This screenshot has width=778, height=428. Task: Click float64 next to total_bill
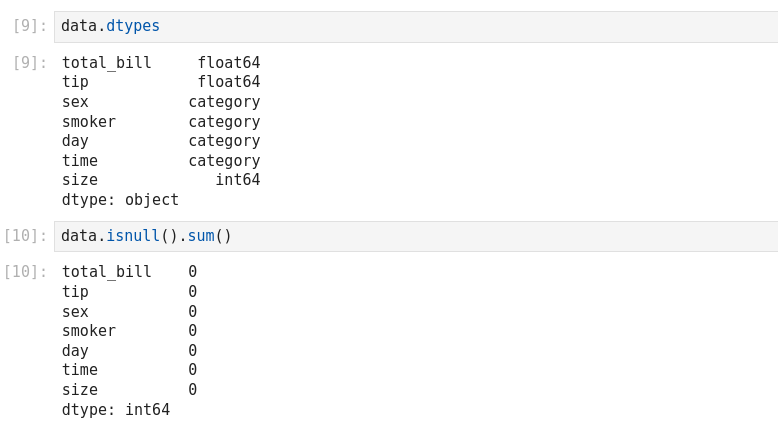[228, 63]
